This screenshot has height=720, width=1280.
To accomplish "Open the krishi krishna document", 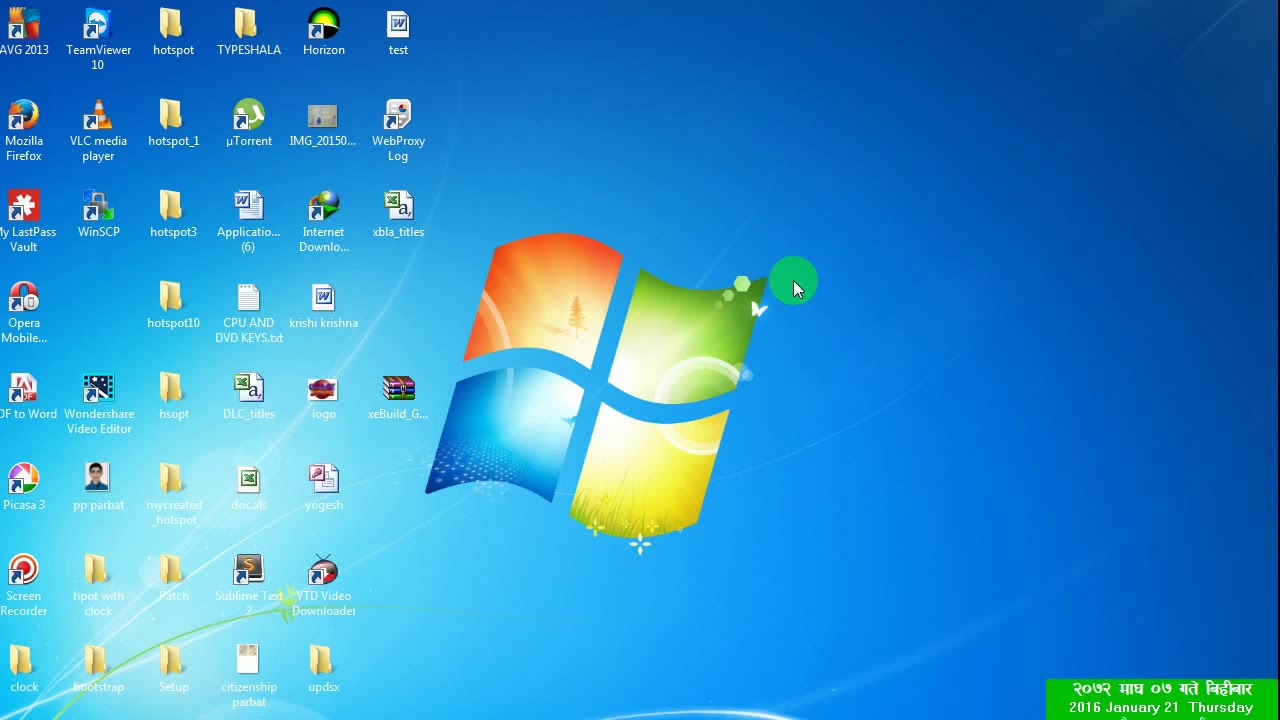I will (323, 305).
